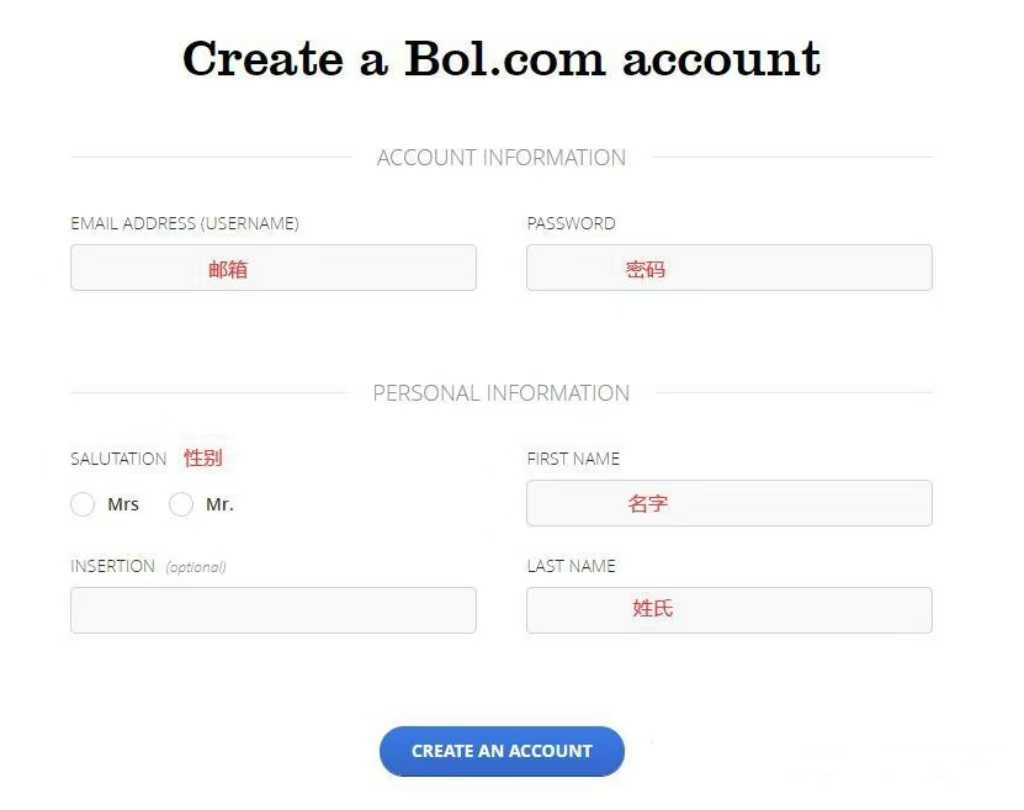Image resolution: width=1024 pixels, height=810 pixels.
Task: Select the Mrs salutation radio button
Action: pos(83,505)
